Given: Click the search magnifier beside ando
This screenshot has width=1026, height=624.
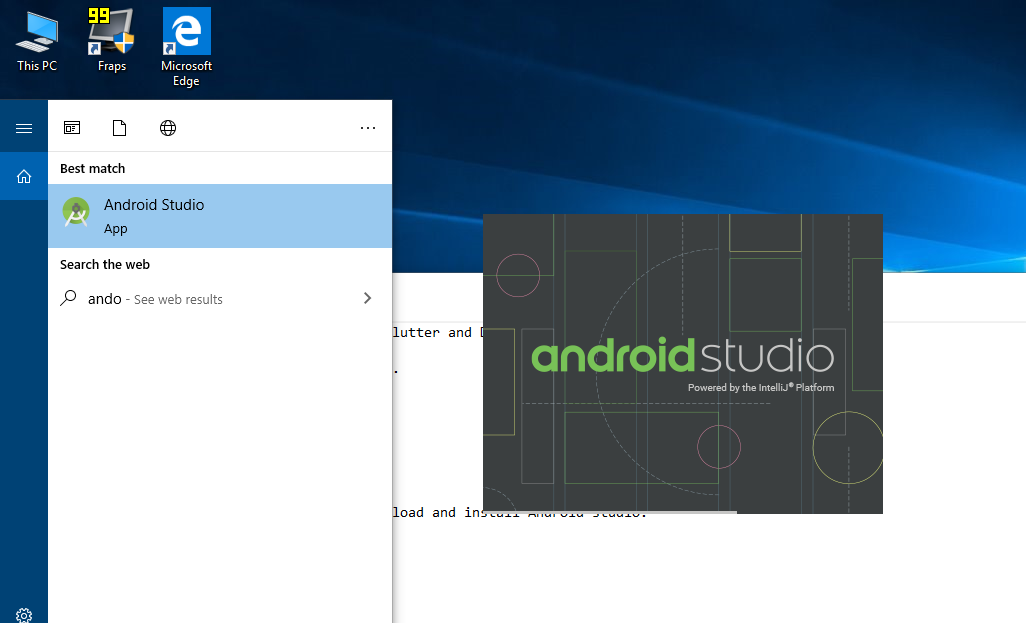Looking at the screenshot, I should pyautogui.click(x=68, y=298).
